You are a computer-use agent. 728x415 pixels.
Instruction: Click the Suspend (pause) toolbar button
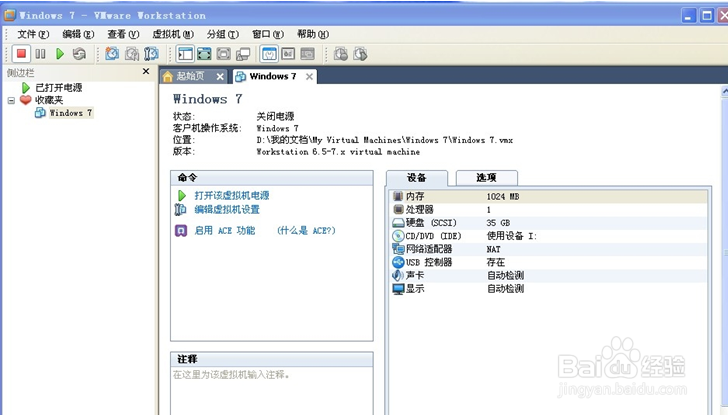click(x=40, y=54)
